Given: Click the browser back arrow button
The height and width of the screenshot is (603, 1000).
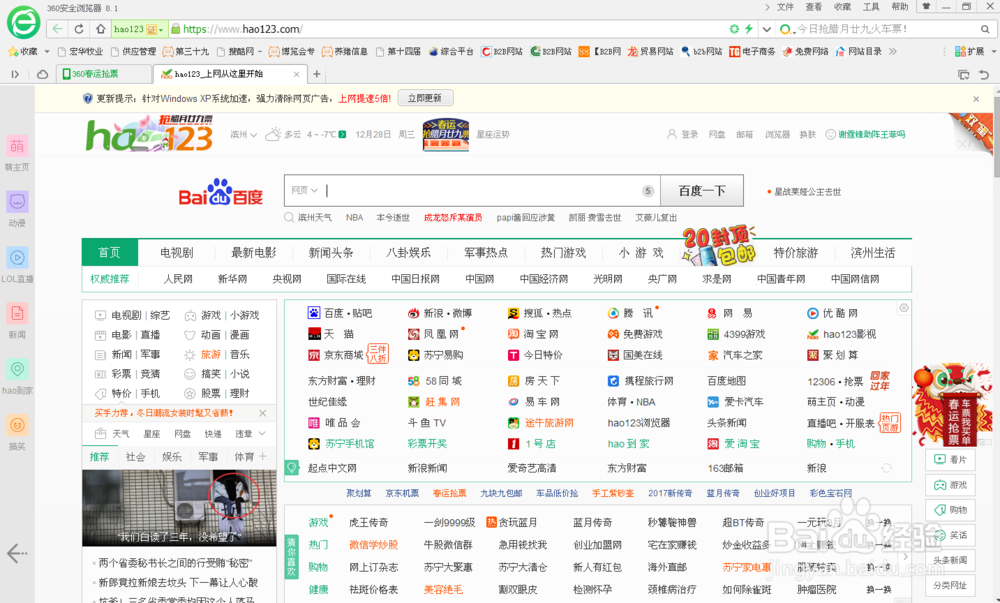Looking at the screenshot, I should point(57,29).
